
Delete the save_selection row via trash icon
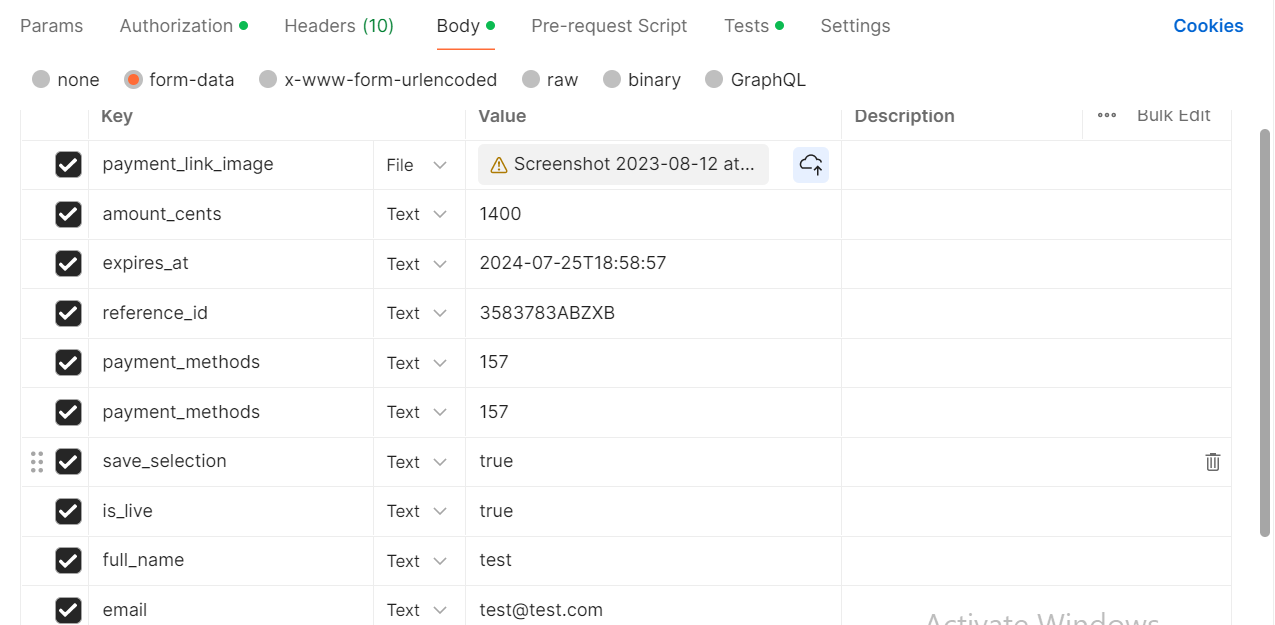click(x=1212, y=462)
